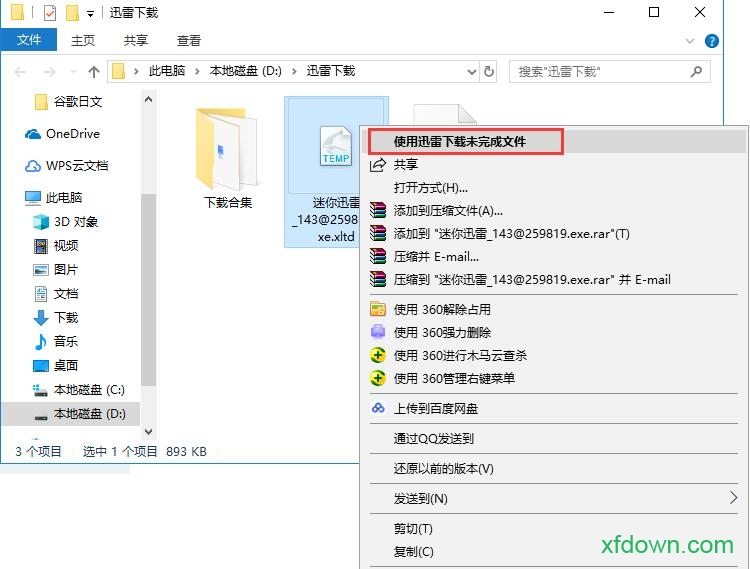
Task: Click the Baidu Netdisk cloud icon
Action: [378, 408]
